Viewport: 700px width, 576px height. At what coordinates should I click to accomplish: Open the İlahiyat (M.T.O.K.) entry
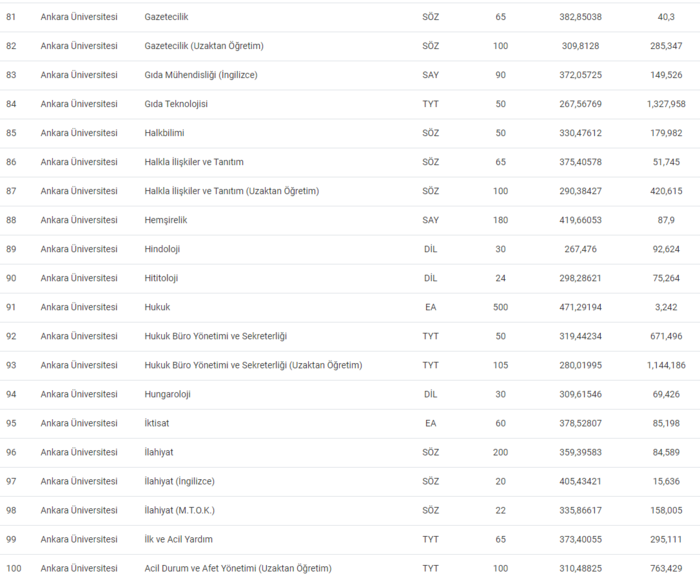[x=180, y=510]
